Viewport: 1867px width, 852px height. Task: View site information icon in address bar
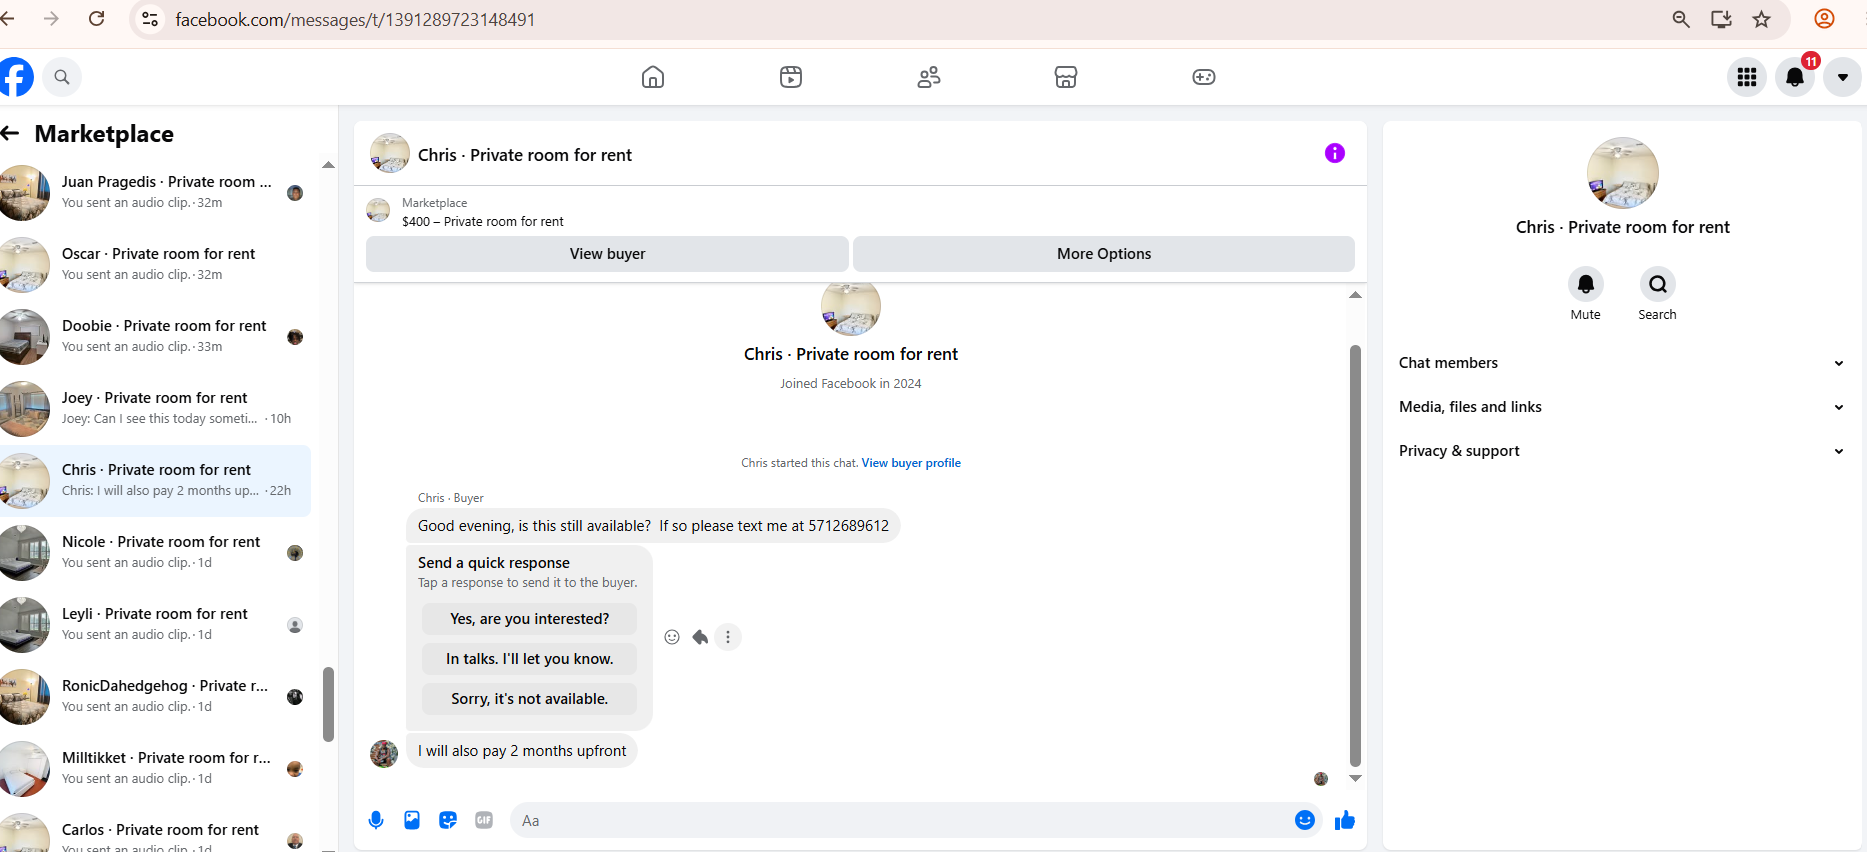(150, 19)
